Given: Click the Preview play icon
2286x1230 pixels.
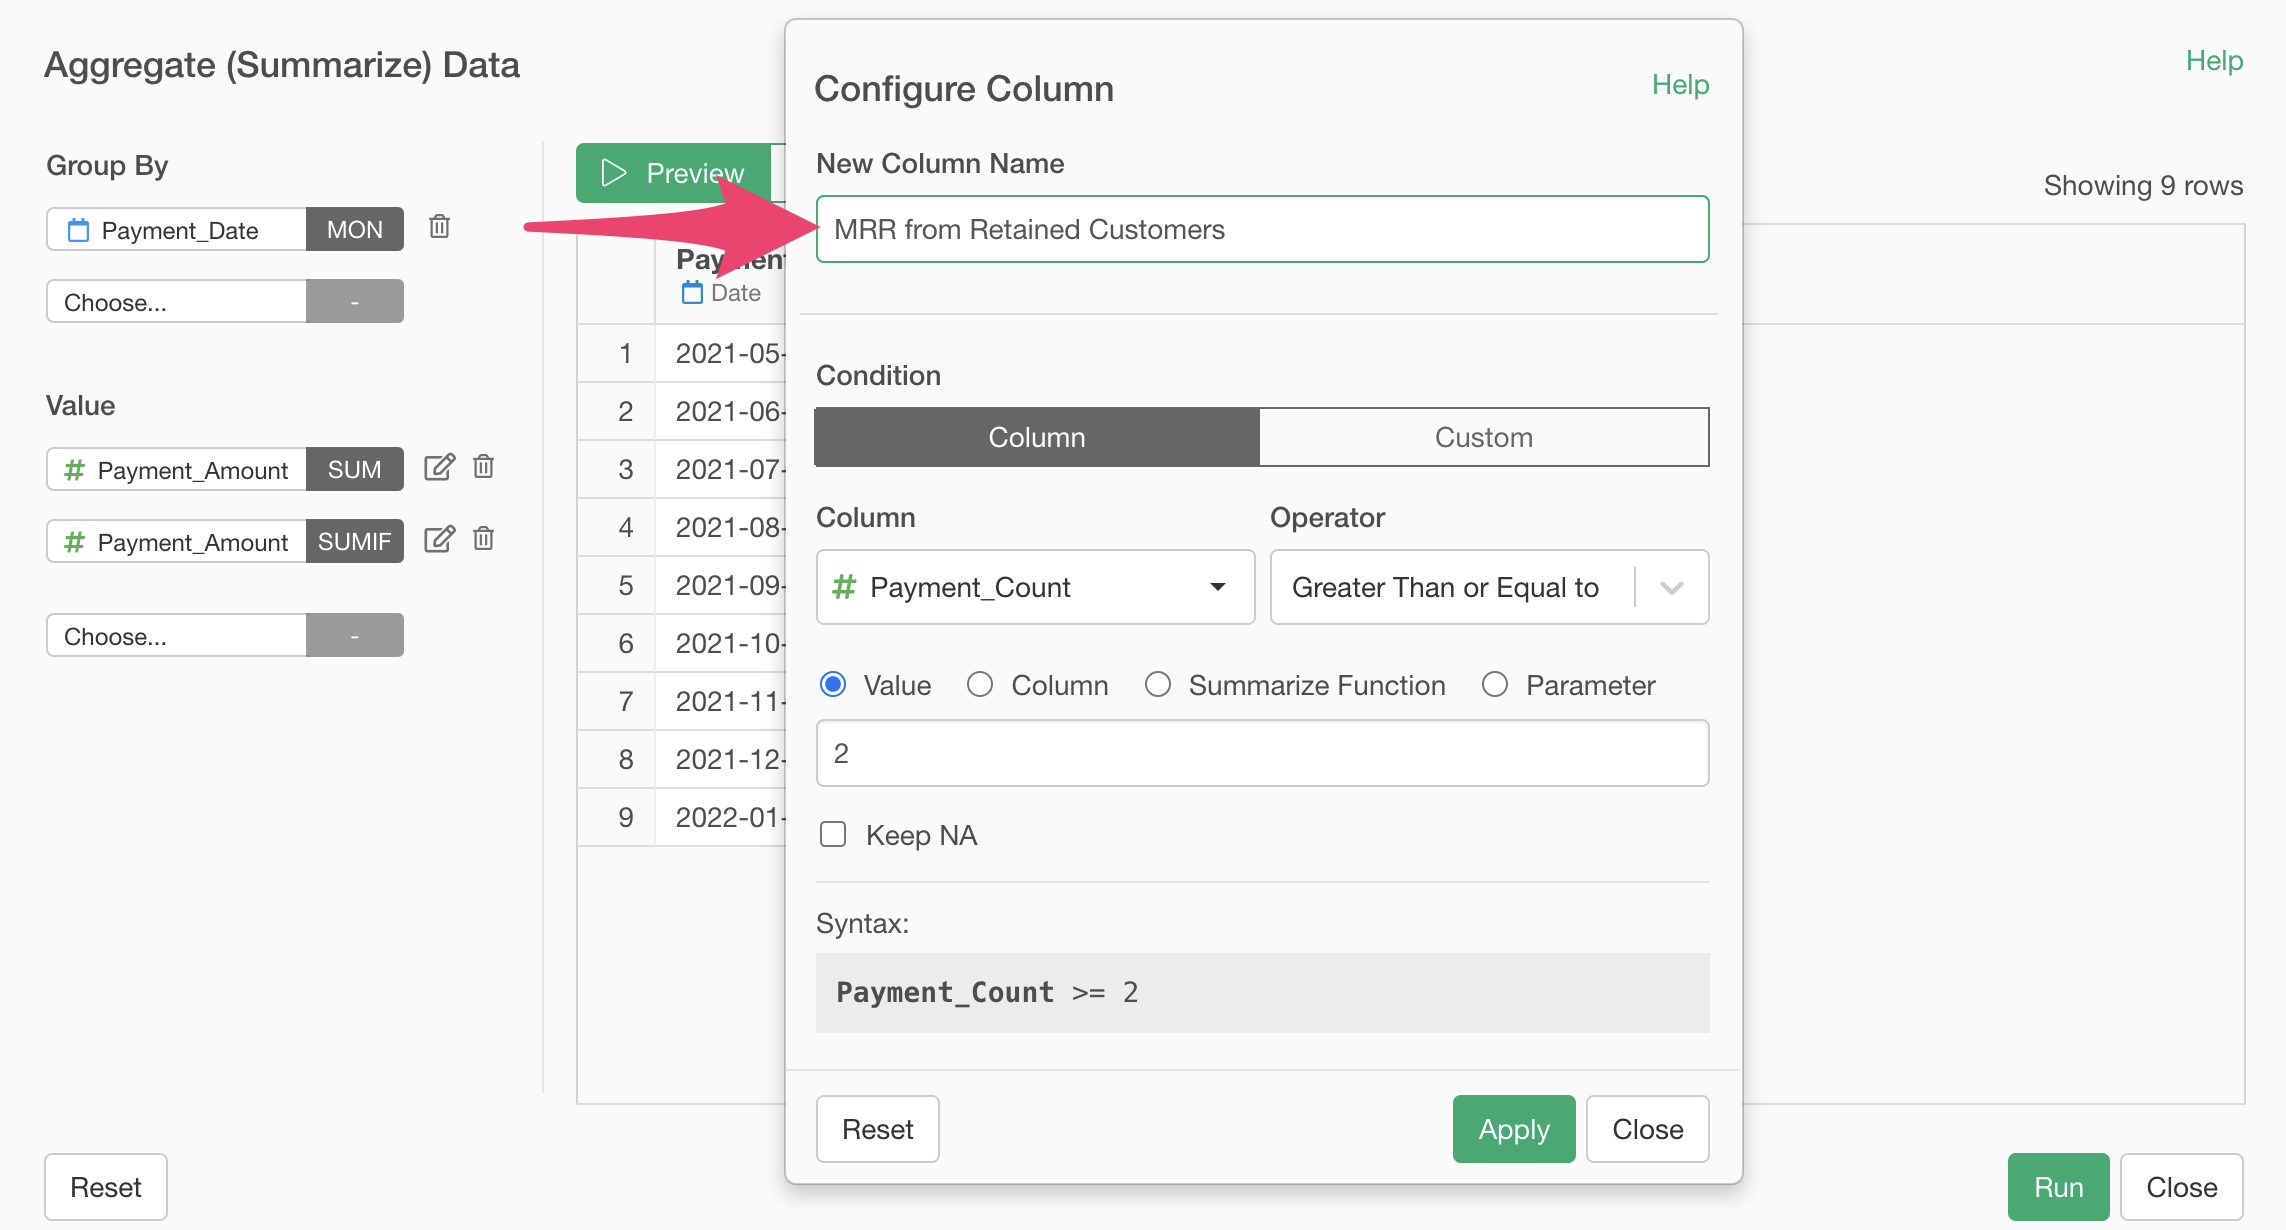Looking at the screenshot, I should [613, 173].
